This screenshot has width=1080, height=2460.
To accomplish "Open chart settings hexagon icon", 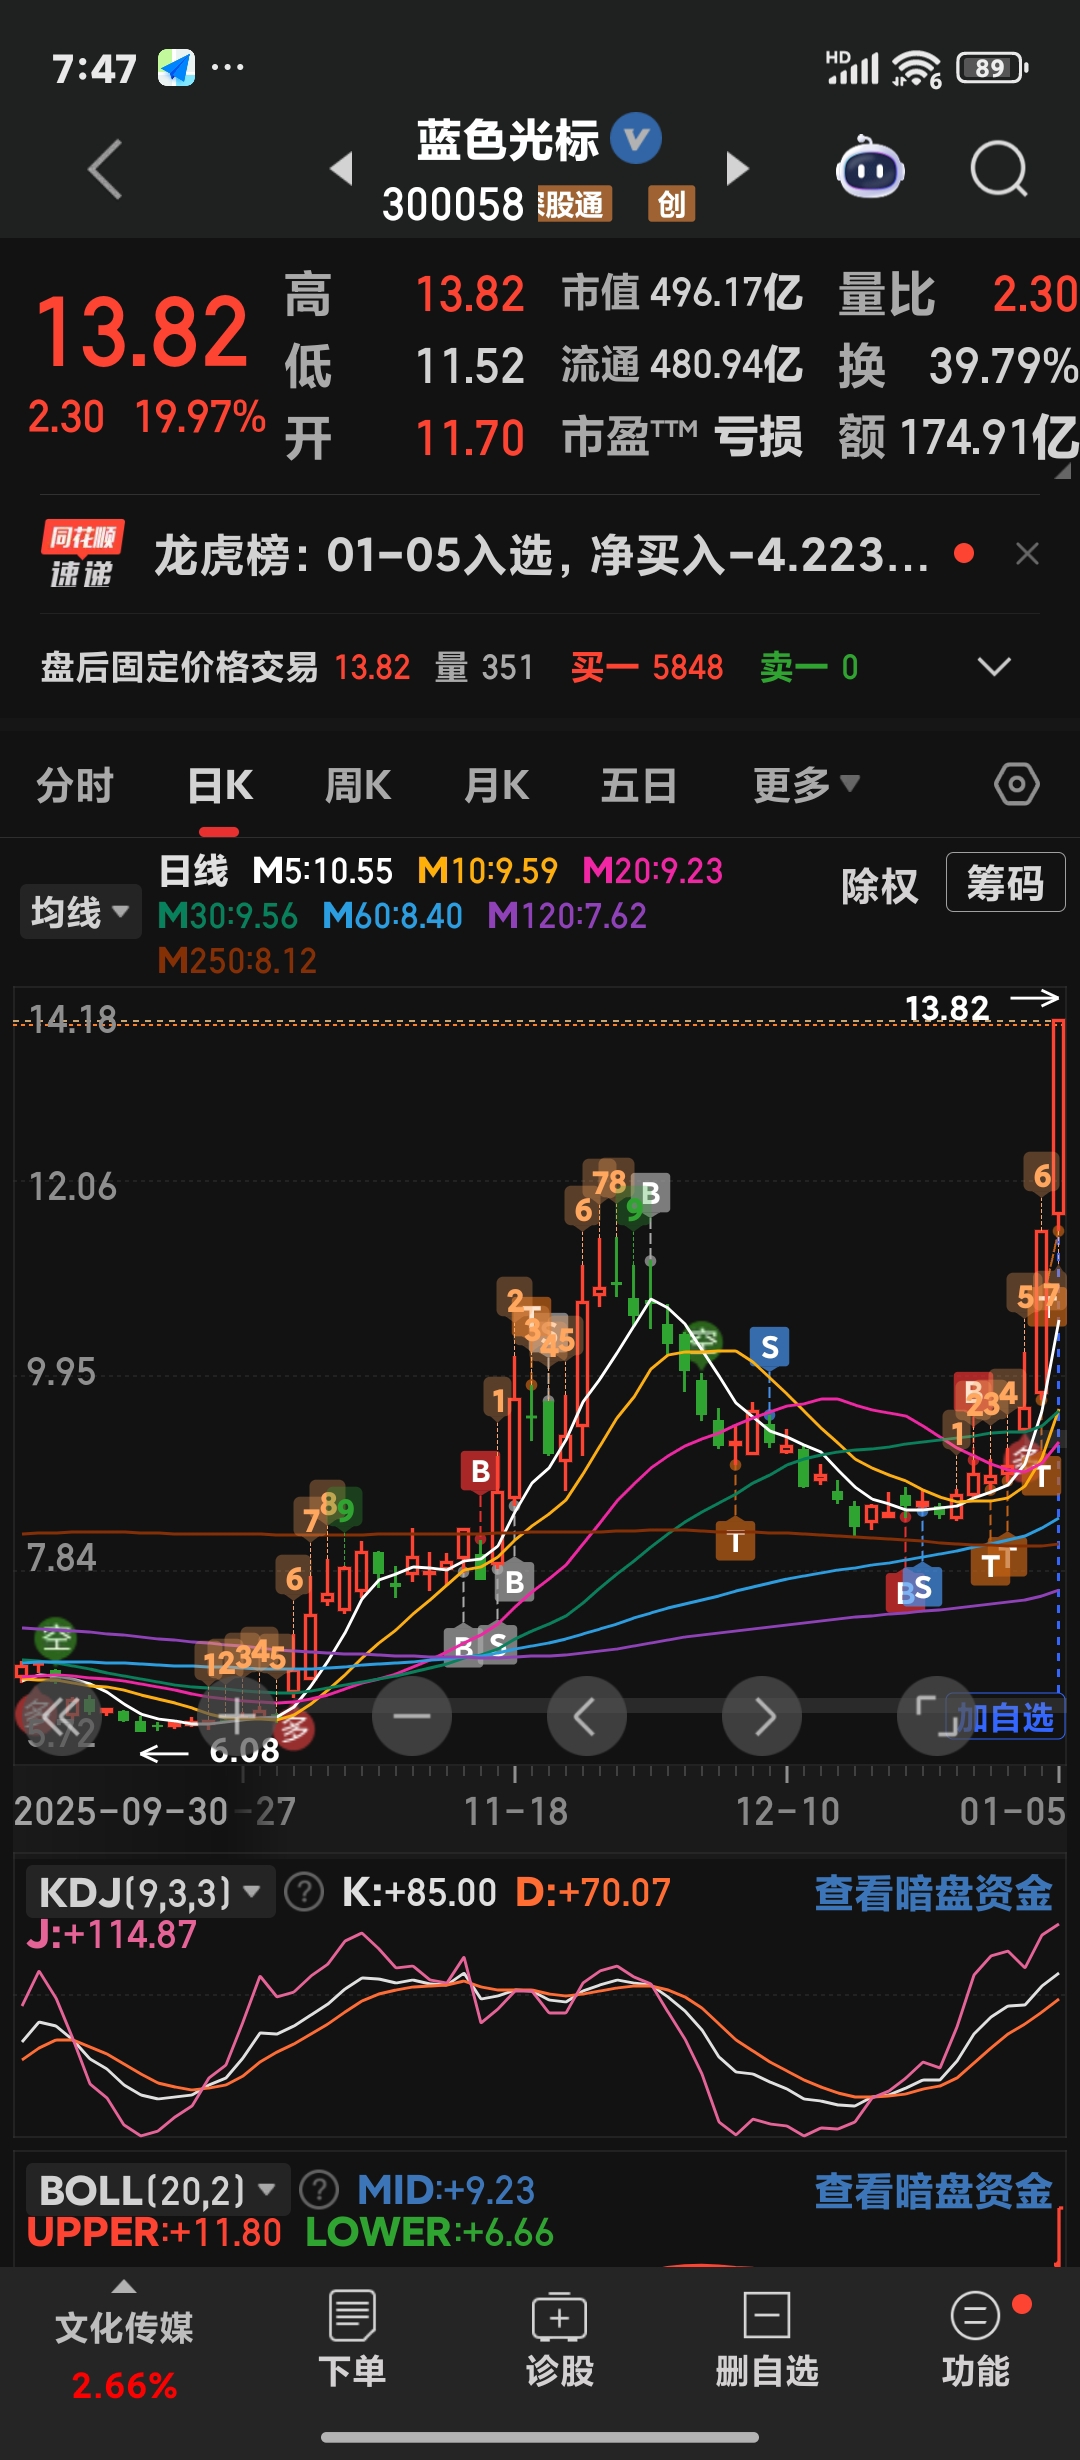I will click(x=1017, y=784).
